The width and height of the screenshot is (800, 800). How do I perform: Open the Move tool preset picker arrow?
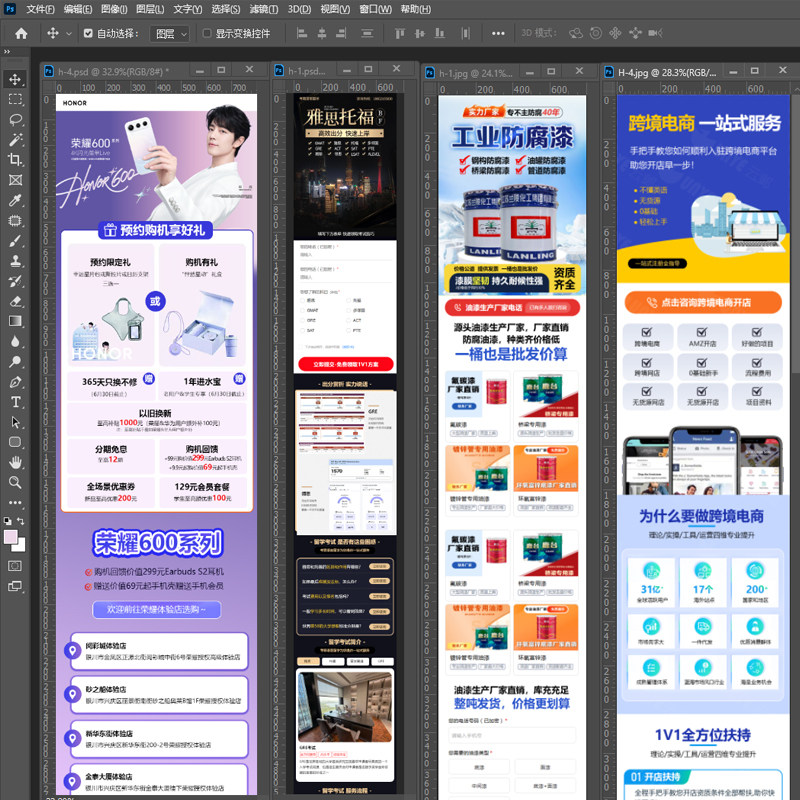[69, 34]
